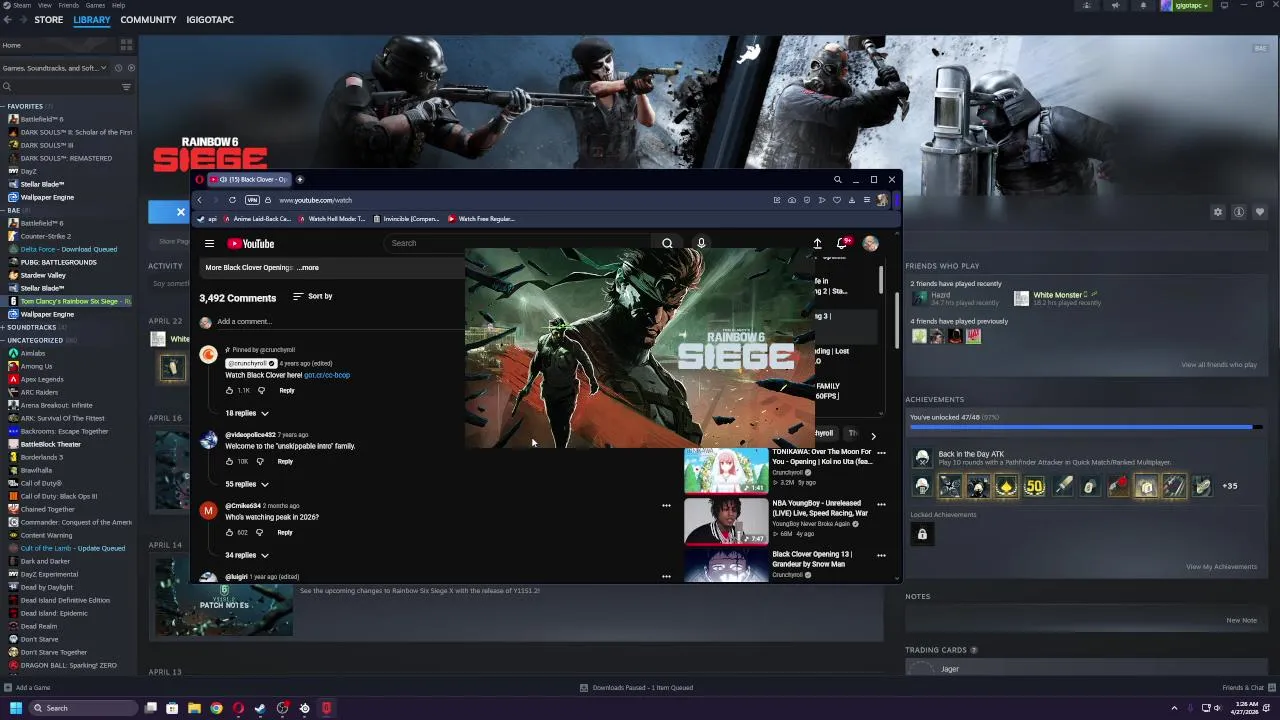The height and width of the screenshot is (720, 1280).
Task: Open game settings gear on Siege page
Action: pyautogui.click(x=1218, y=212)
